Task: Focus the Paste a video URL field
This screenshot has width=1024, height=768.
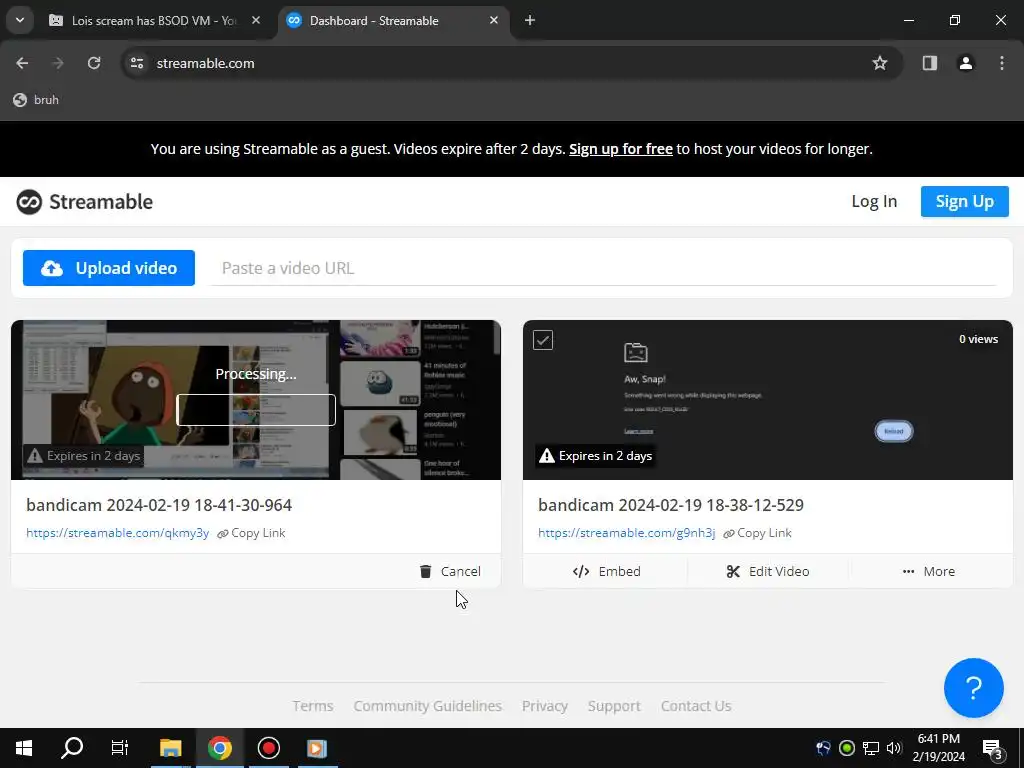Action: coord(602,268)
